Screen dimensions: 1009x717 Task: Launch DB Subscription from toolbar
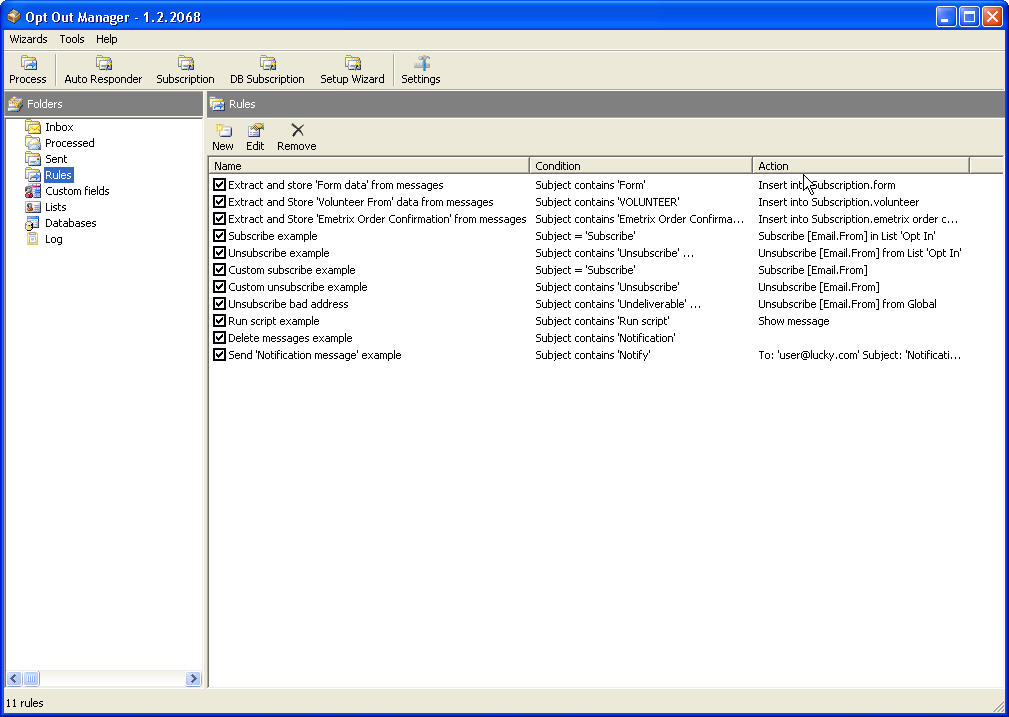click(x=267, y=70)
